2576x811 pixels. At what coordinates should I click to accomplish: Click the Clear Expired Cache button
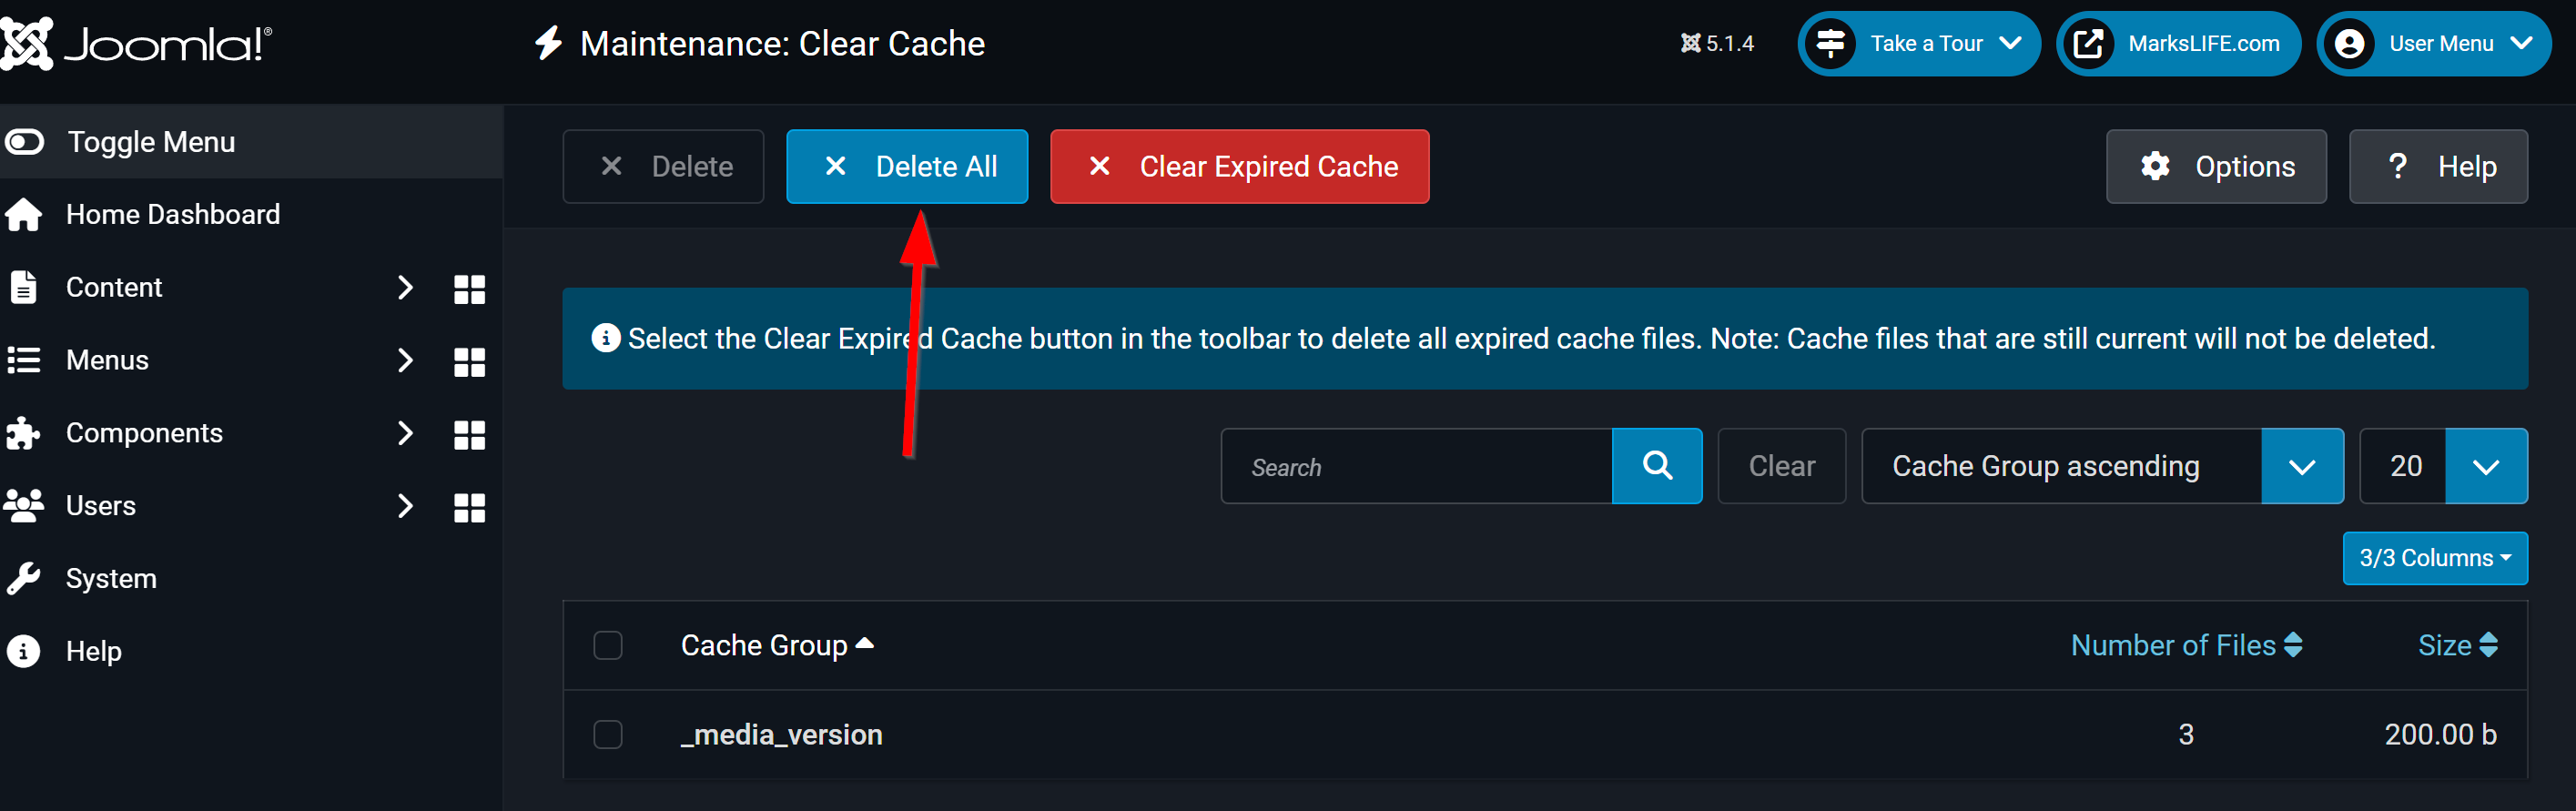(x=1239, y=166)
